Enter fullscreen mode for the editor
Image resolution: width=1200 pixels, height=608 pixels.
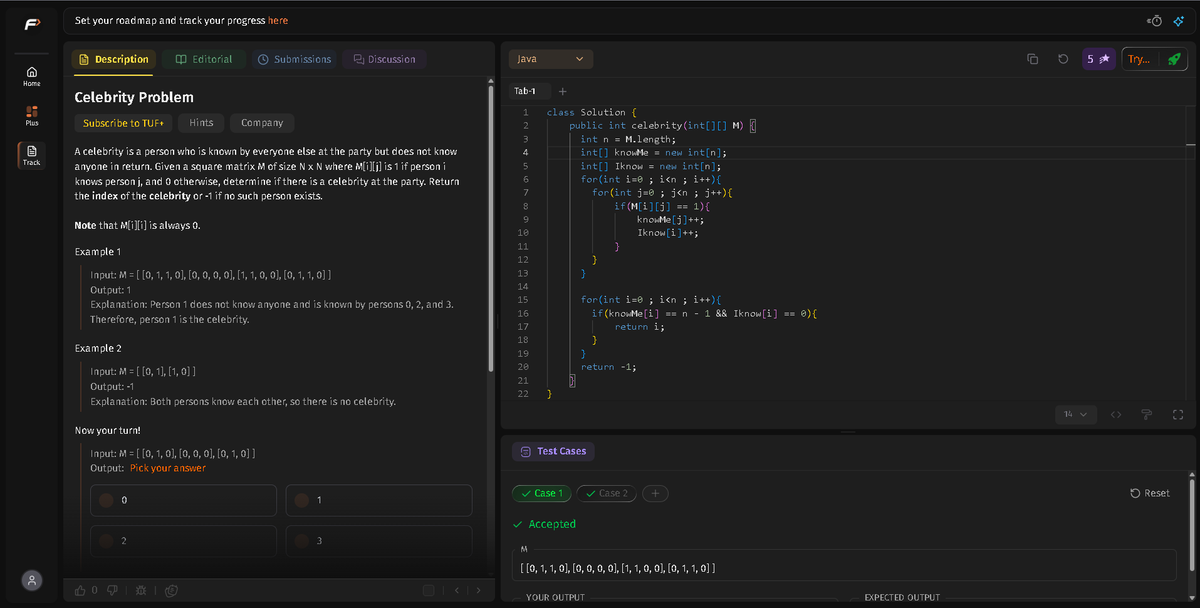1177,414
